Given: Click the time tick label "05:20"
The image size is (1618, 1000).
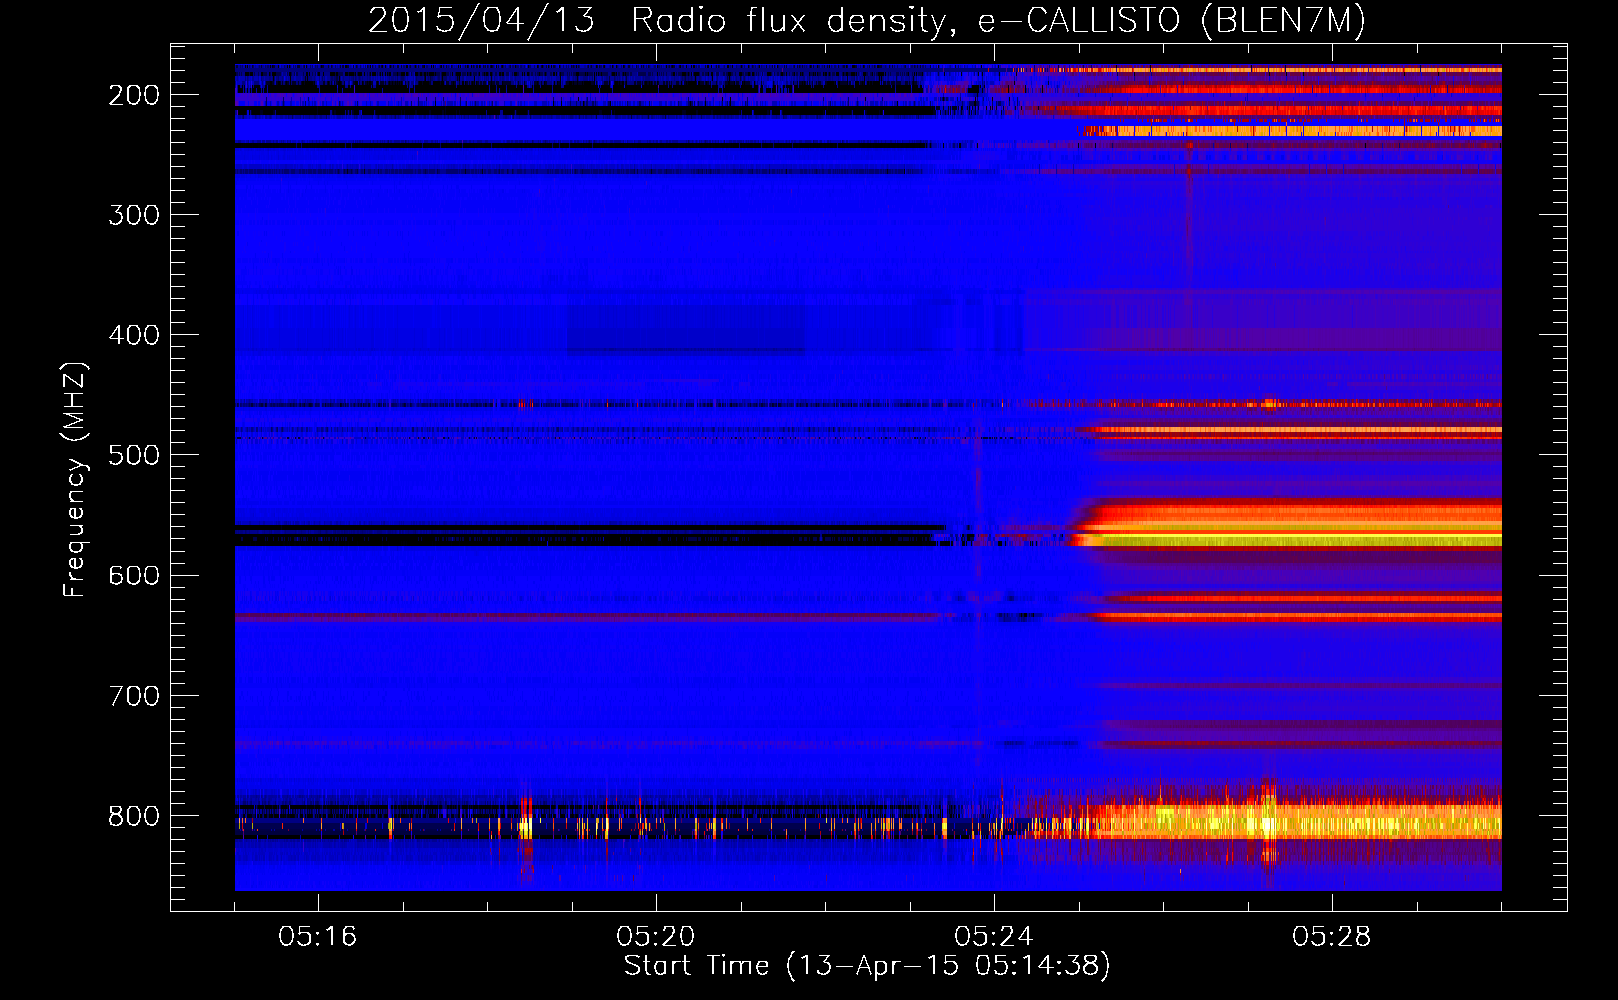Looking at the screenshot, I should (x=655, y=937).
